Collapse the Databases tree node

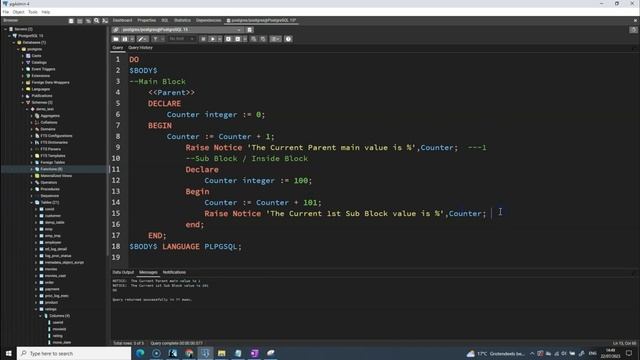click(x=14, y=42)
